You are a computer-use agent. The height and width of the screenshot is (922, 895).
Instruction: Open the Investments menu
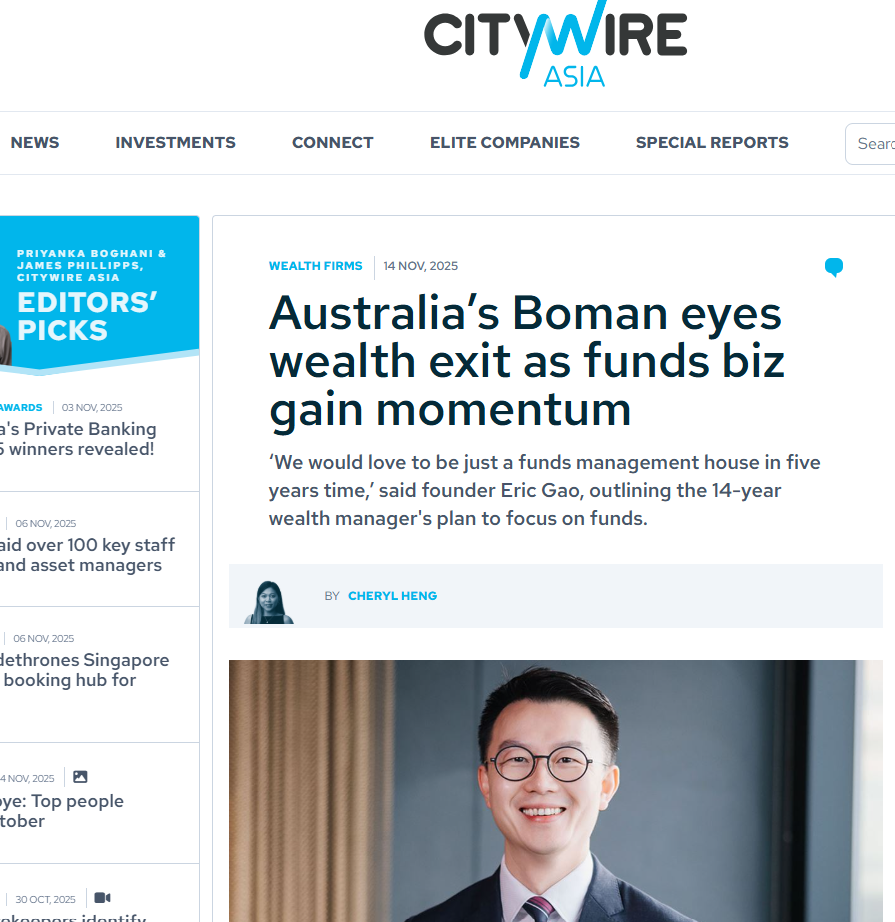(x=175, y=143)
